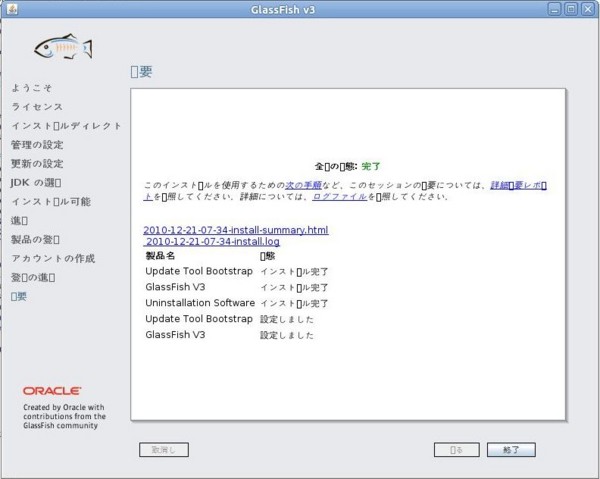Select the JDK の選択 step in the sidebar
Screen dimensions: 600x479
tap(36, 182)
